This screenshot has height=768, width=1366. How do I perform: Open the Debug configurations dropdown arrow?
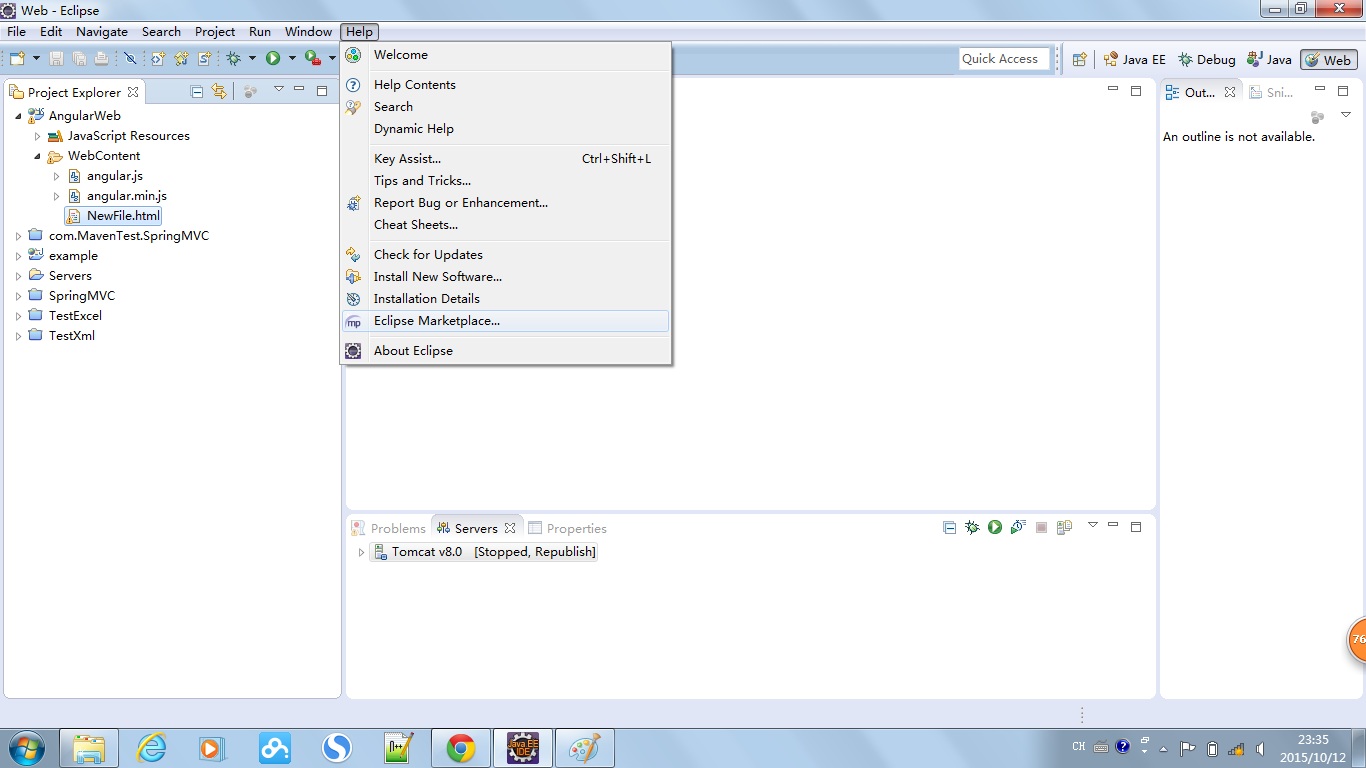(252, 59)
